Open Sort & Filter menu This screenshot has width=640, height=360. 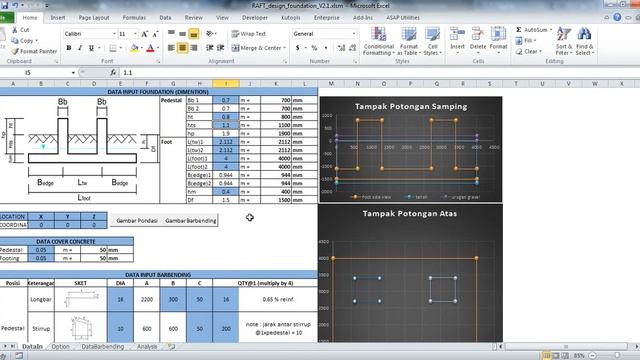(x=564, y=41)
